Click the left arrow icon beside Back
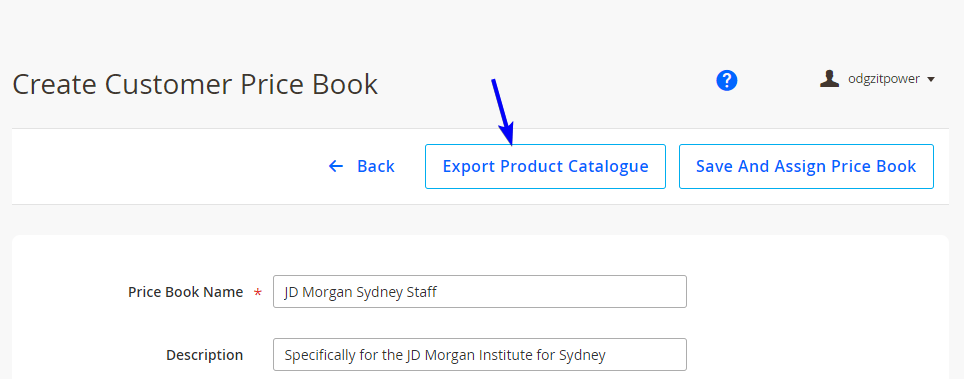 (x=336, y=166)
